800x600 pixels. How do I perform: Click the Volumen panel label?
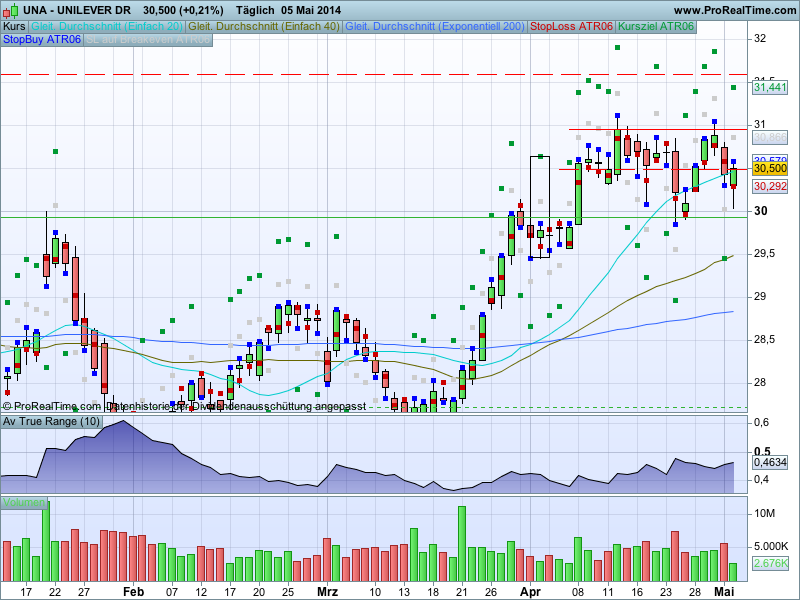point(24,503)
